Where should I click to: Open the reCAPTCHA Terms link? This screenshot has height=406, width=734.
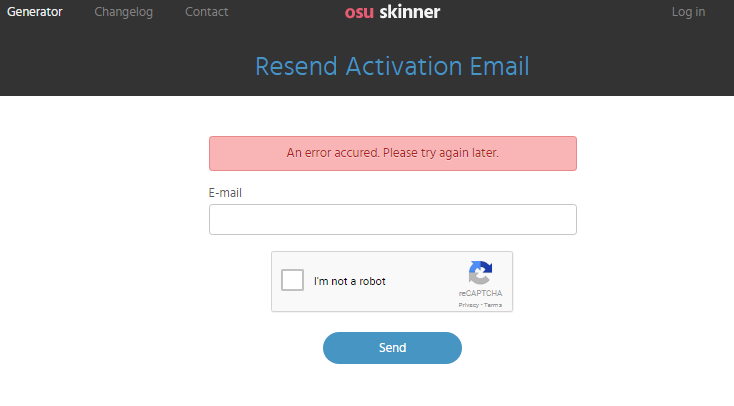[492, 305]
